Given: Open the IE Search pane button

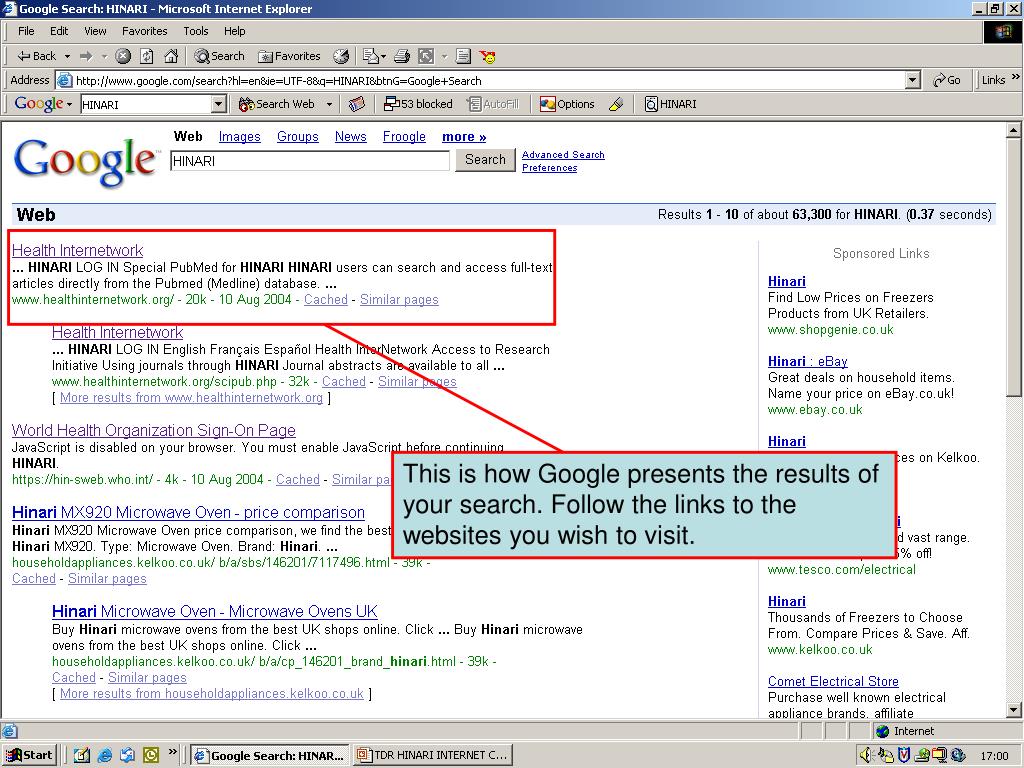Looking at the screenshot, I should 219,56.
